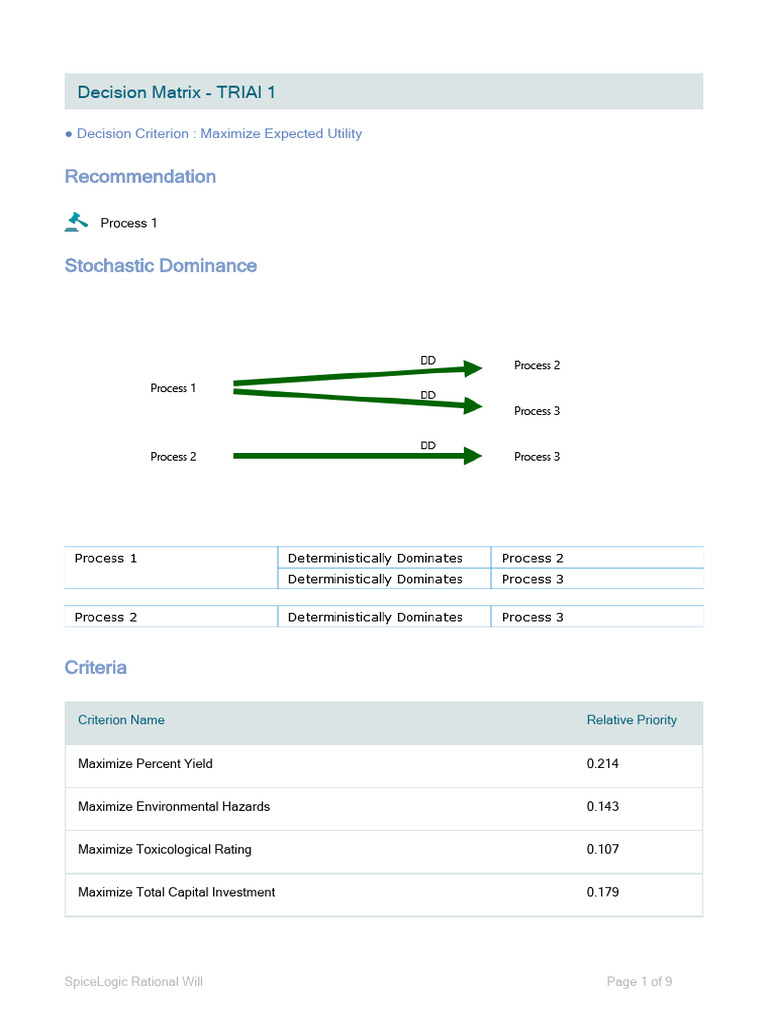Select the Process 1 node in the dominance diagram
The image size is (768, 1024).
[x=173, y=388]
